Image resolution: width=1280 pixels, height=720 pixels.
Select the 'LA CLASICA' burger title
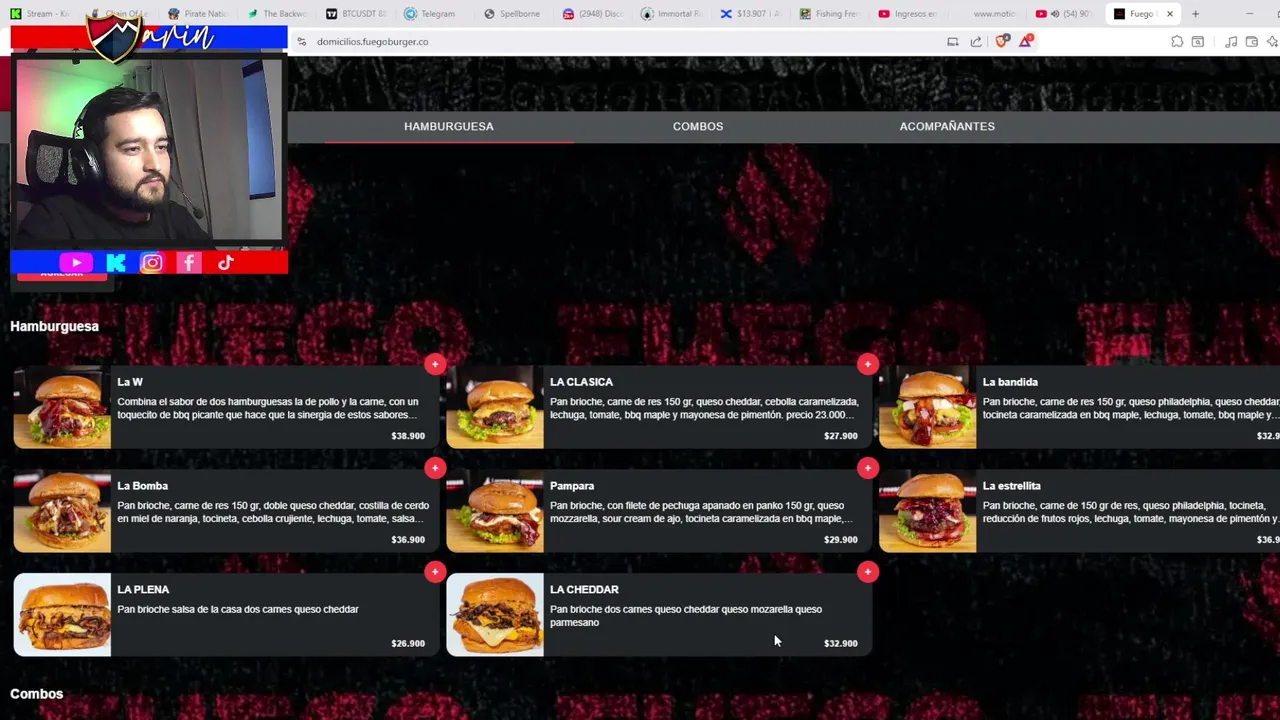coord(581,382)
